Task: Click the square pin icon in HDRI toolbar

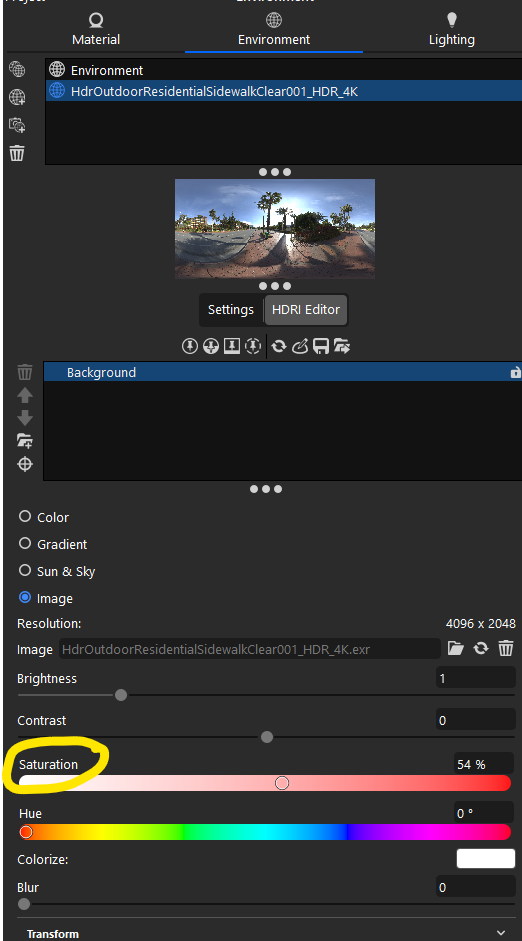Action: click(232, 346)
